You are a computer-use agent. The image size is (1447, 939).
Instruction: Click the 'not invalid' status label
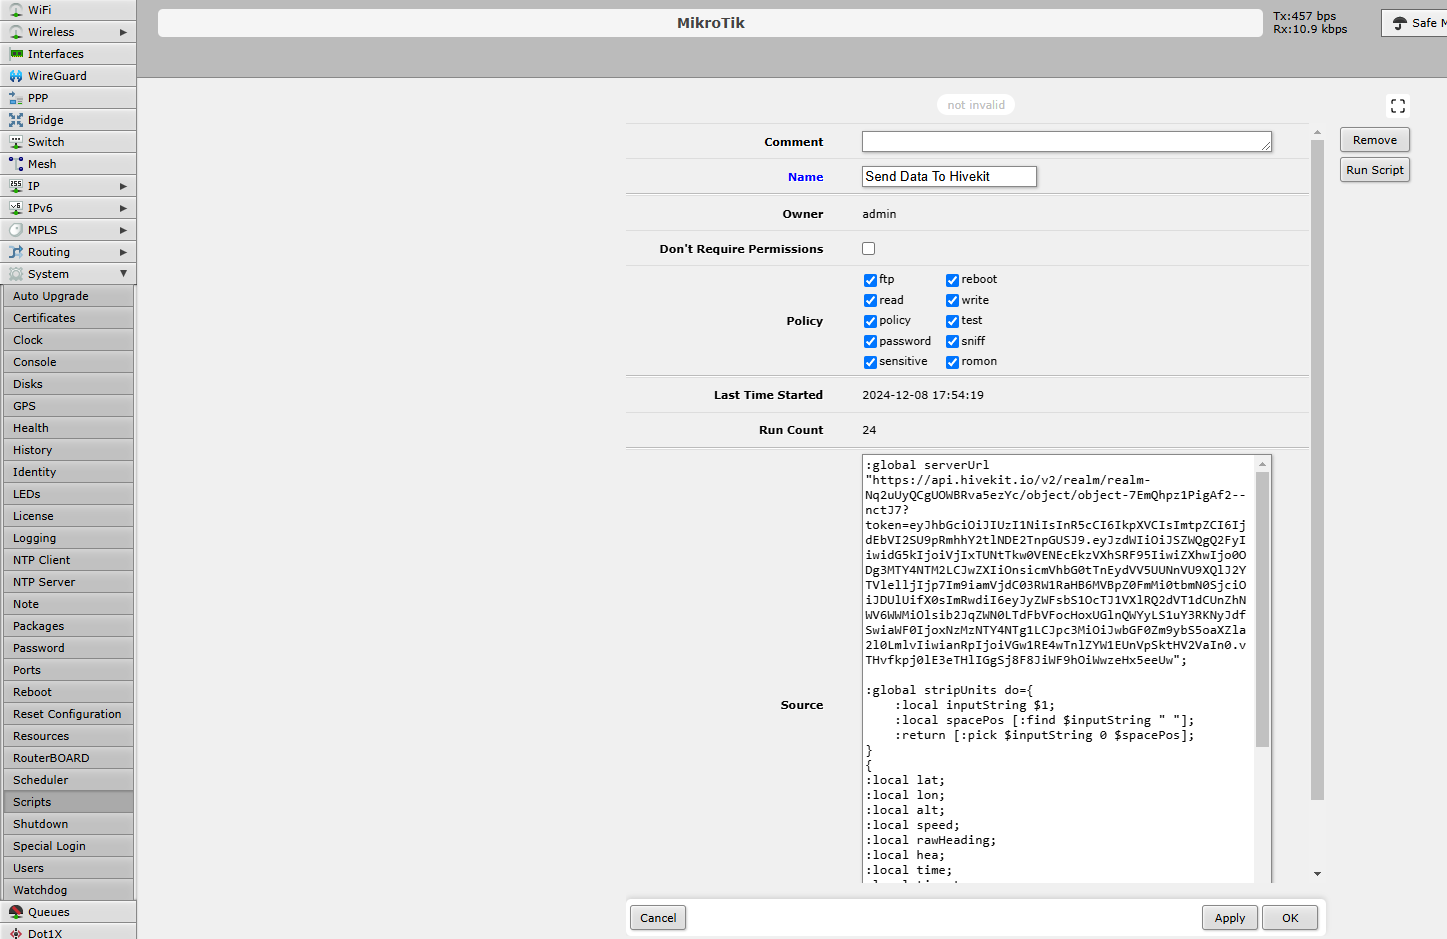pyautogui.click(x=976, y=105)
